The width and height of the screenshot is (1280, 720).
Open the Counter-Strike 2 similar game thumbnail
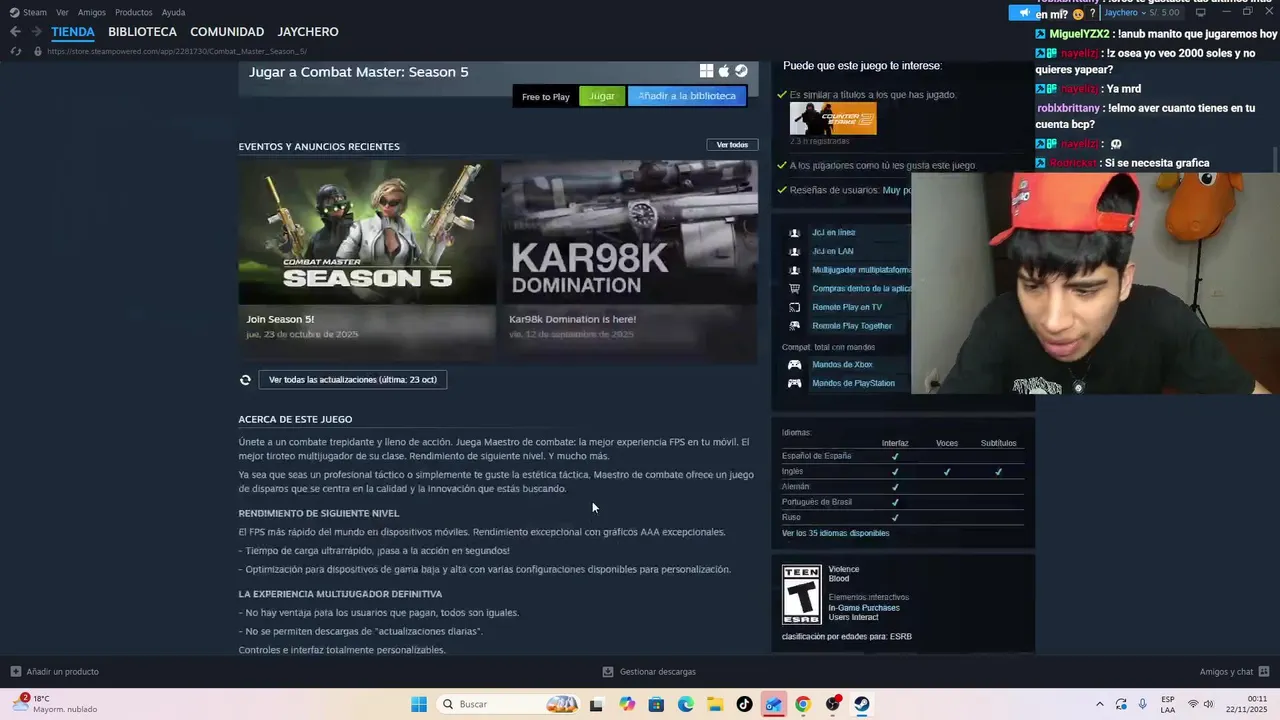[x=833, y=118]
